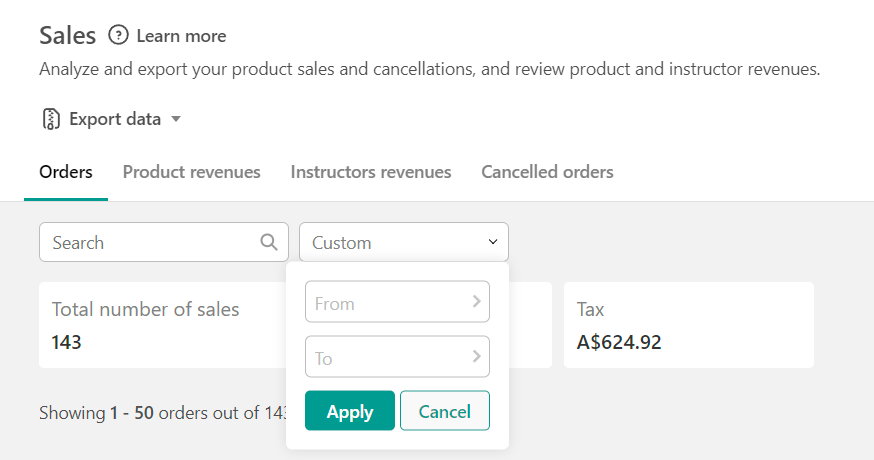
Task: Open the Learn more link
Action: click(x=181, y=36)
